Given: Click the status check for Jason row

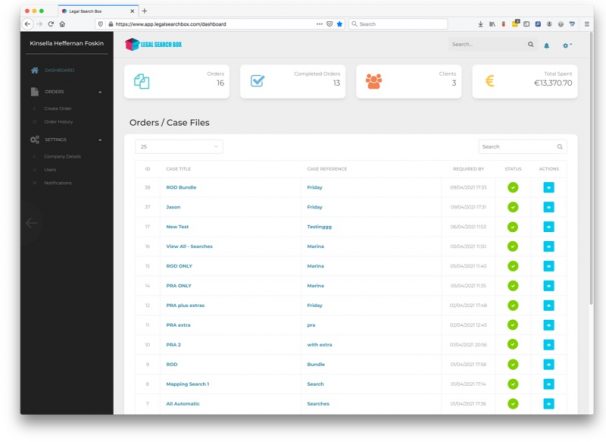Looking at the screenshot, I should 513,207.
